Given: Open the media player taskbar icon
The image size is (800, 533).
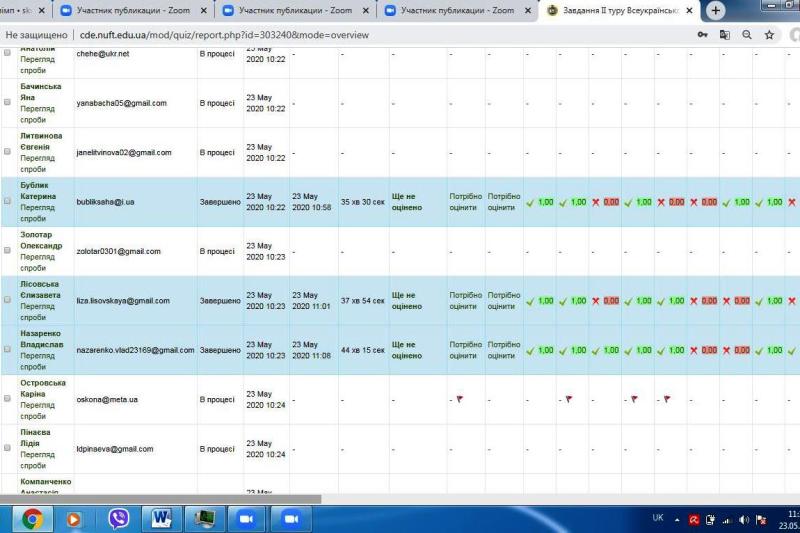Looking at the screenshot, I should [x=74, y=519].
